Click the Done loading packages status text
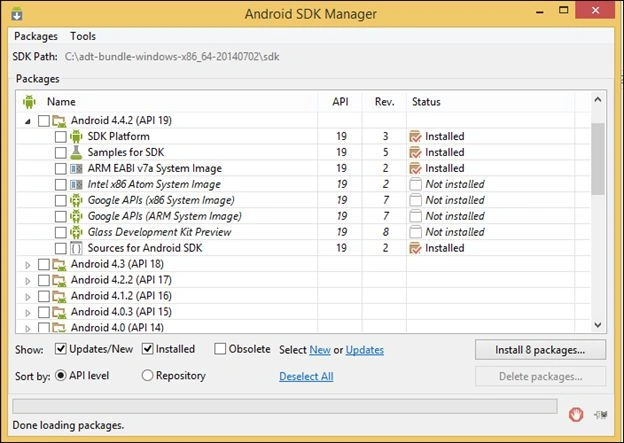 pyautogui.click(x=68, y=425)
